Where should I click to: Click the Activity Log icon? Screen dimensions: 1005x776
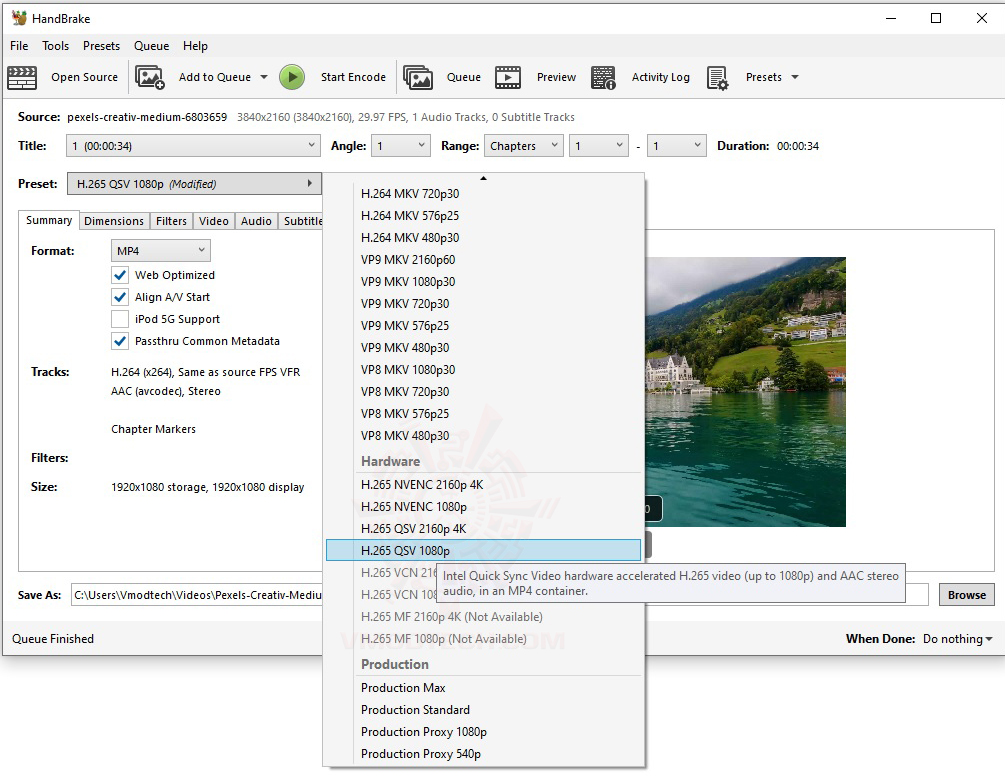pyautogui.click(x=603, y=78)
